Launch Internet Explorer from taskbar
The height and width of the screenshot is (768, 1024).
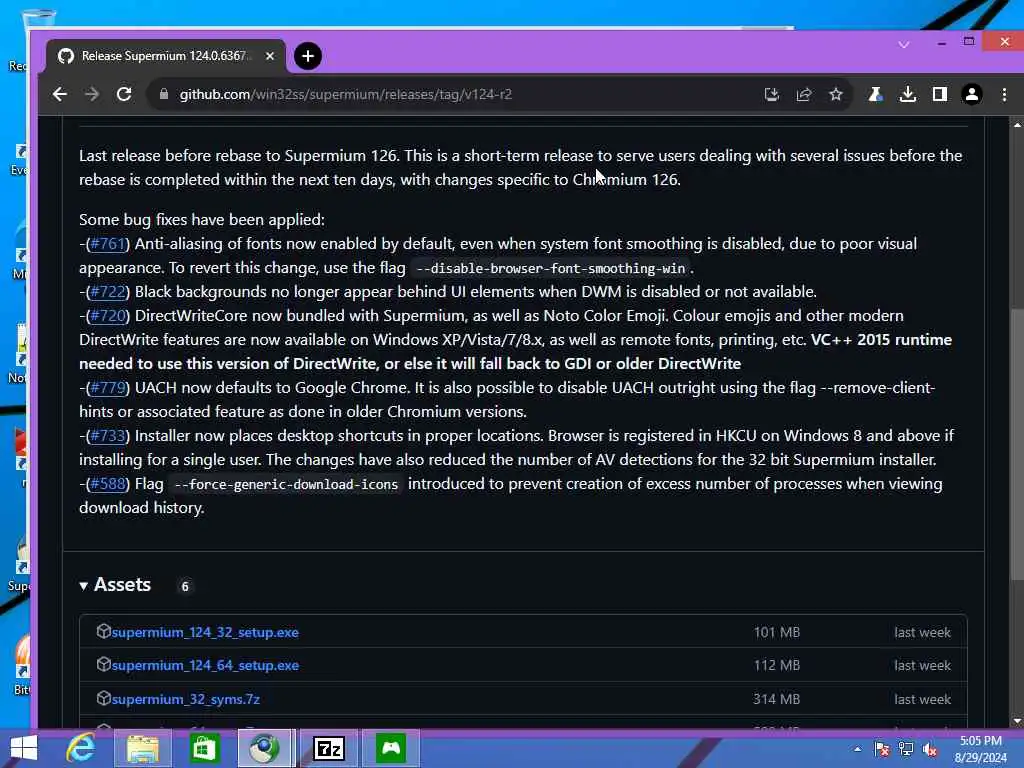click(81, 748)
